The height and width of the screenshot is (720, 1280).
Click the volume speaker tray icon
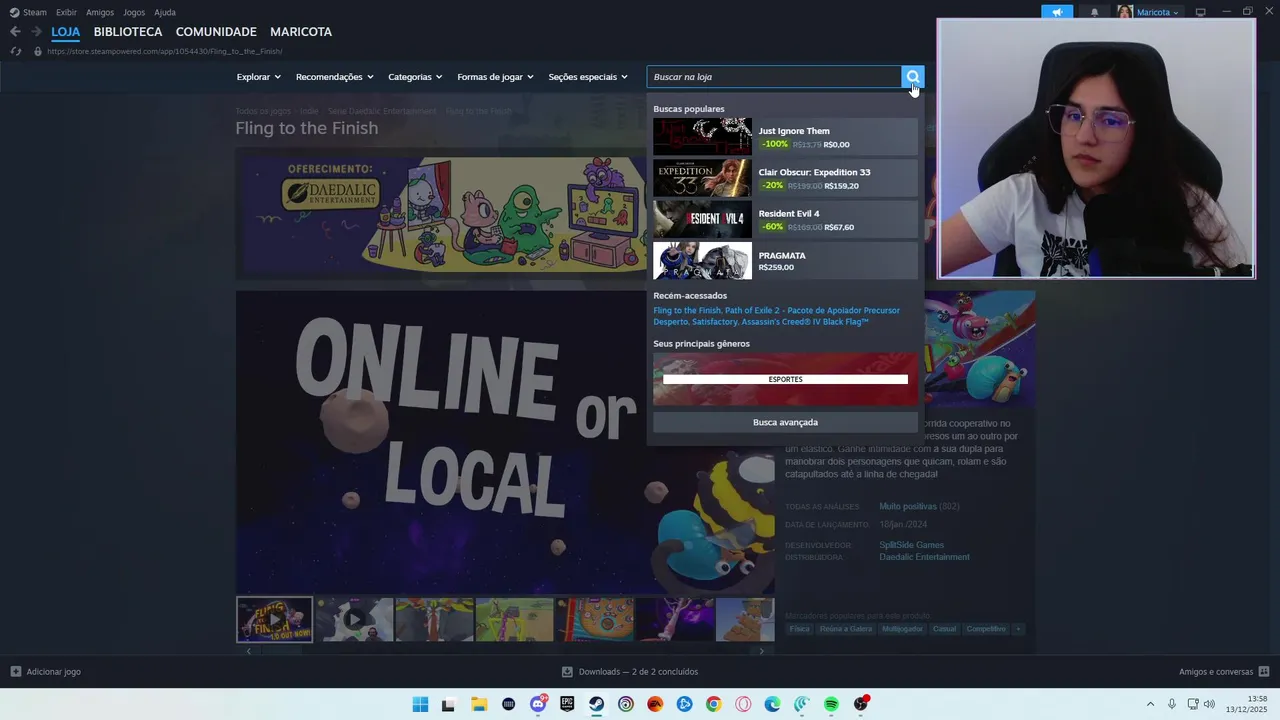point(1209,704)
